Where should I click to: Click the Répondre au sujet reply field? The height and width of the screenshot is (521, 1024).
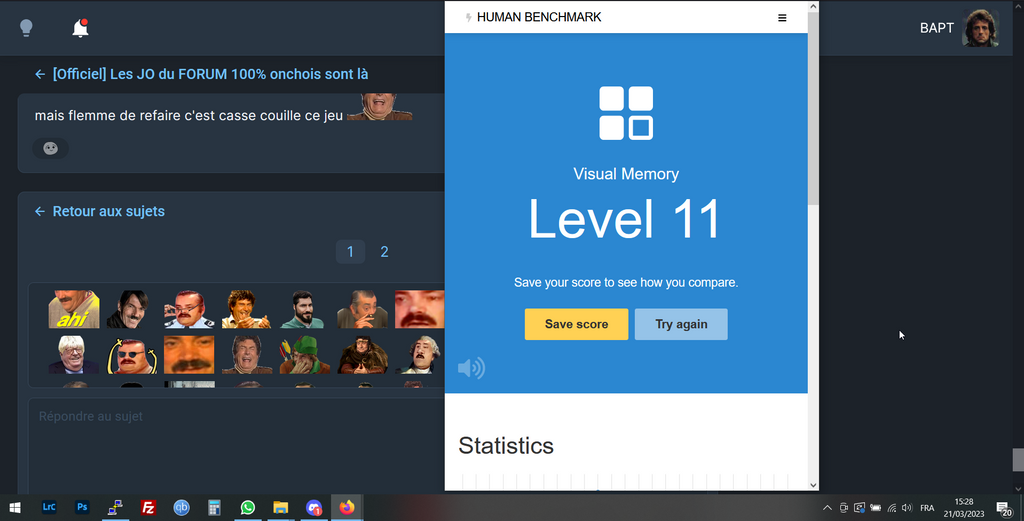[x=236, y=446]
